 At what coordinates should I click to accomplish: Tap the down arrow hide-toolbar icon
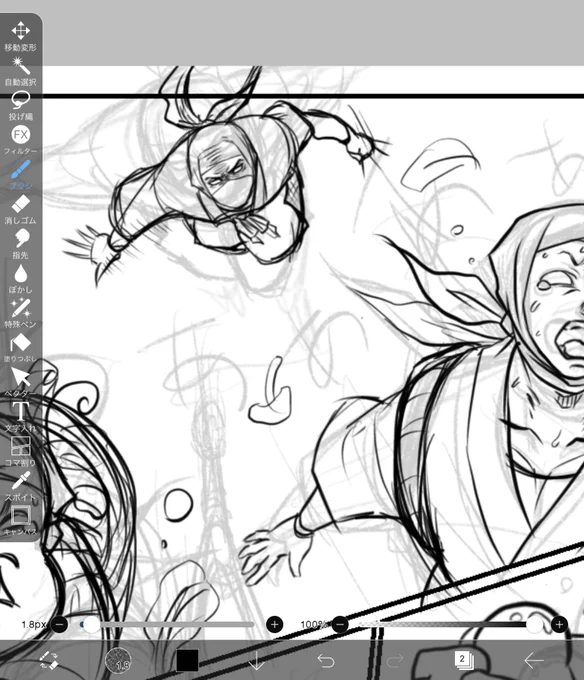257,661
